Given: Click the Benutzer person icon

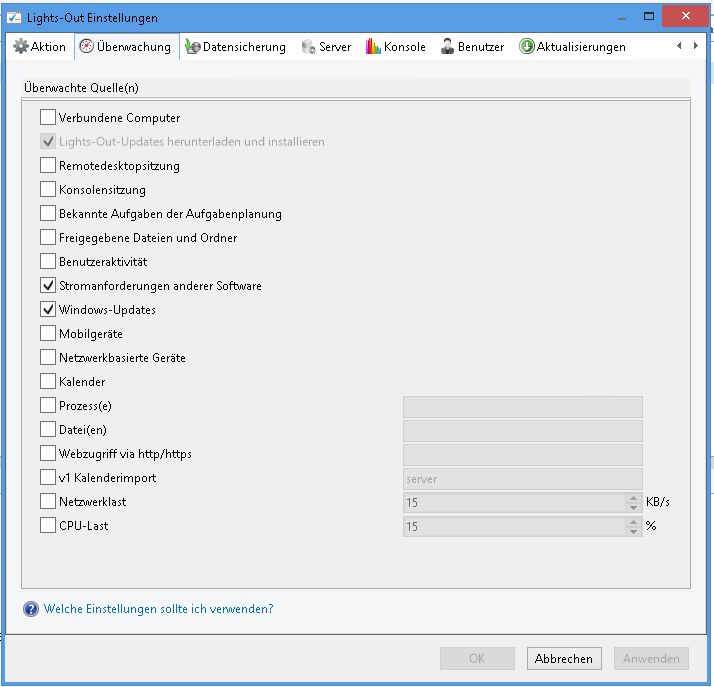Looking at the screenshot, I should pos(448,47).
